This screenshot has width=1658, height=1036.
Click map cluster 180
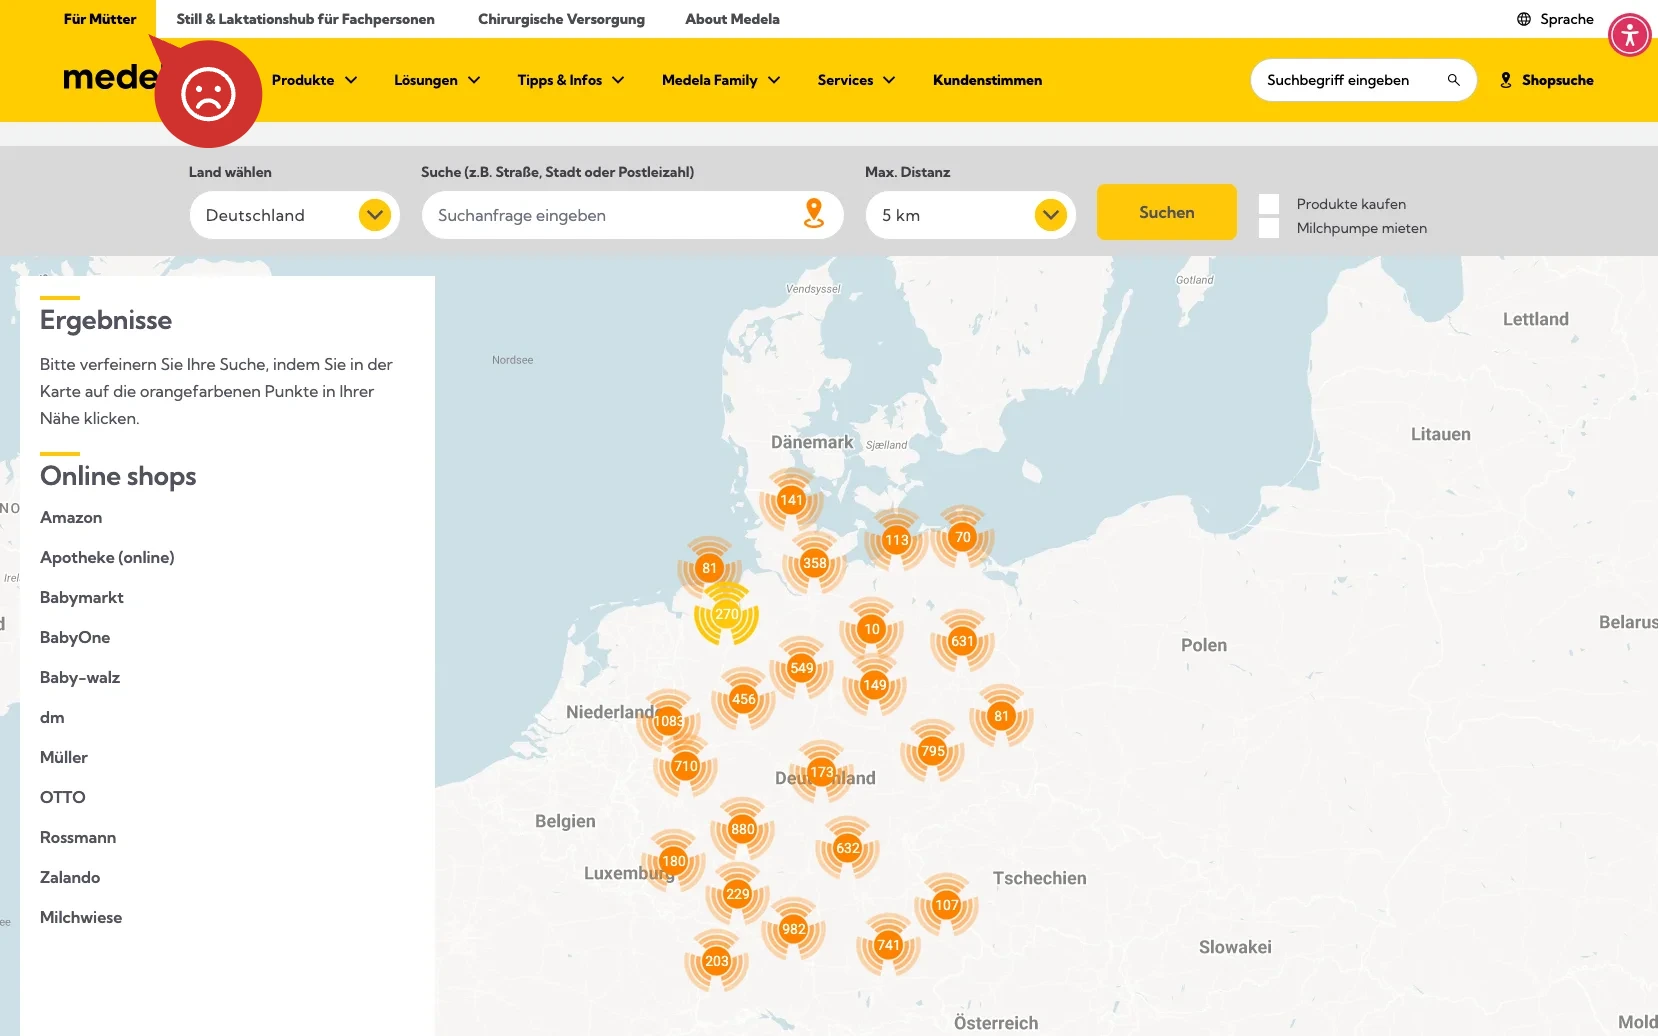click(674, 861)
